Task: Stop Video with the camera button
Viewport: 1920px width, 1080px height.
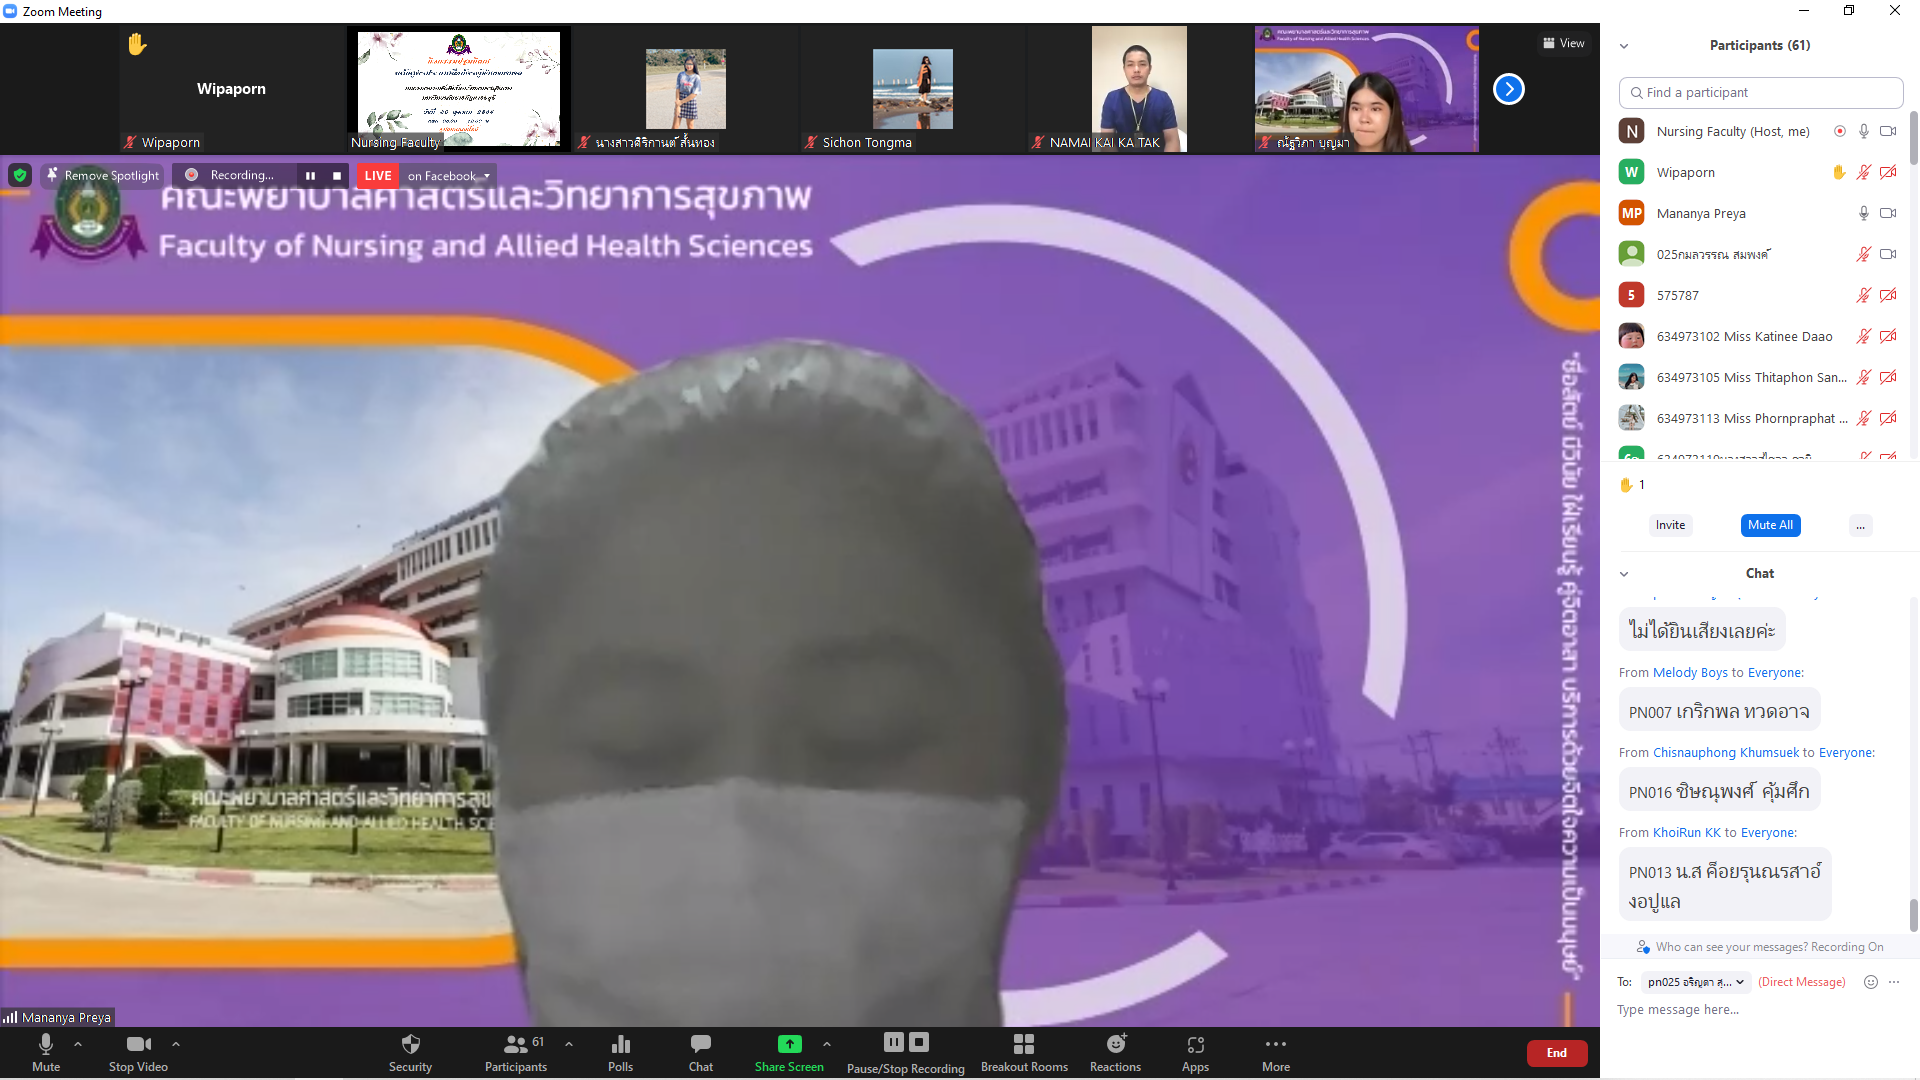Action: [138, 1045]
